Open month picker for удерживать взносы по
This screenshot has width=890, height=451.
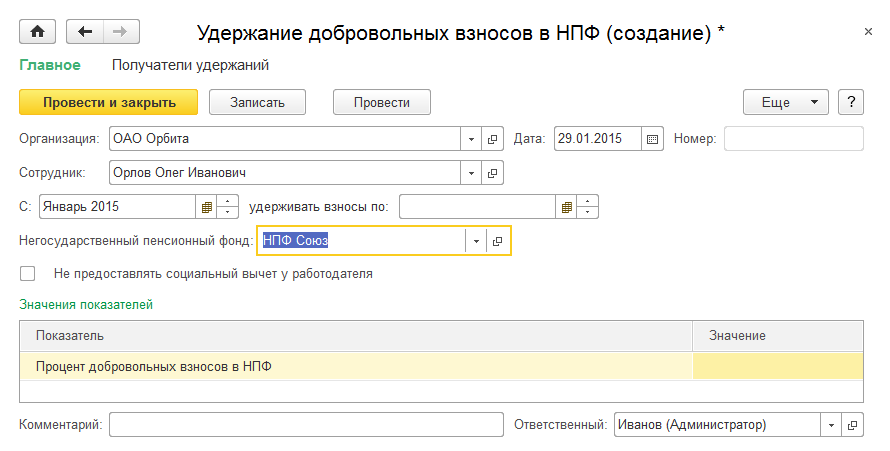coord(567,207)
